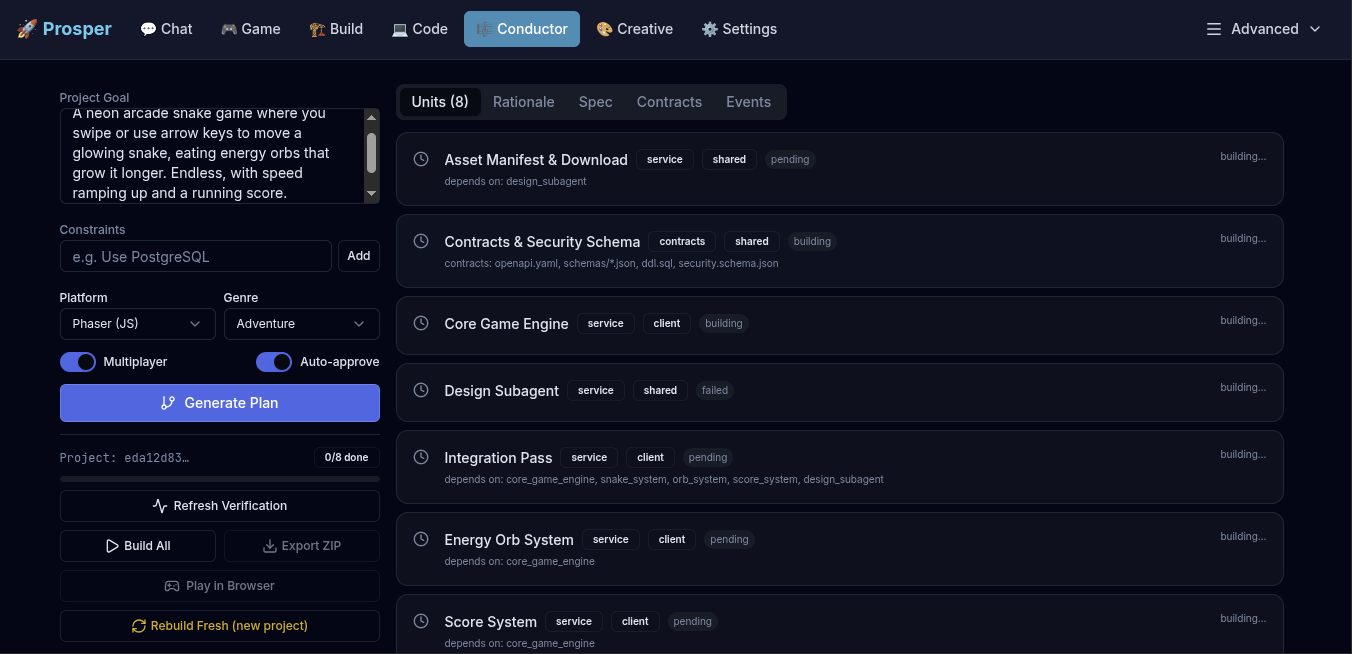Click the Project Goal scrollbar up arrow

point(371,117)
